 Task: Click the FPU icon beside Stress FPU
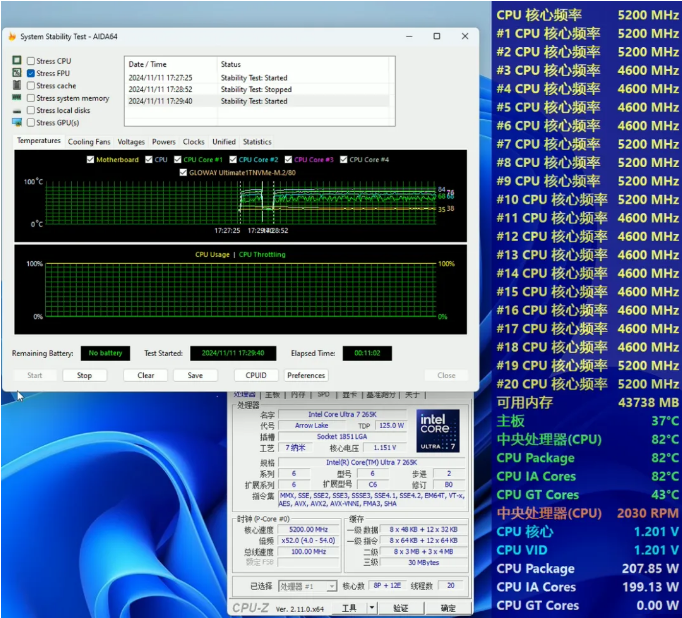pyautogui.click(x=17, y=73)
